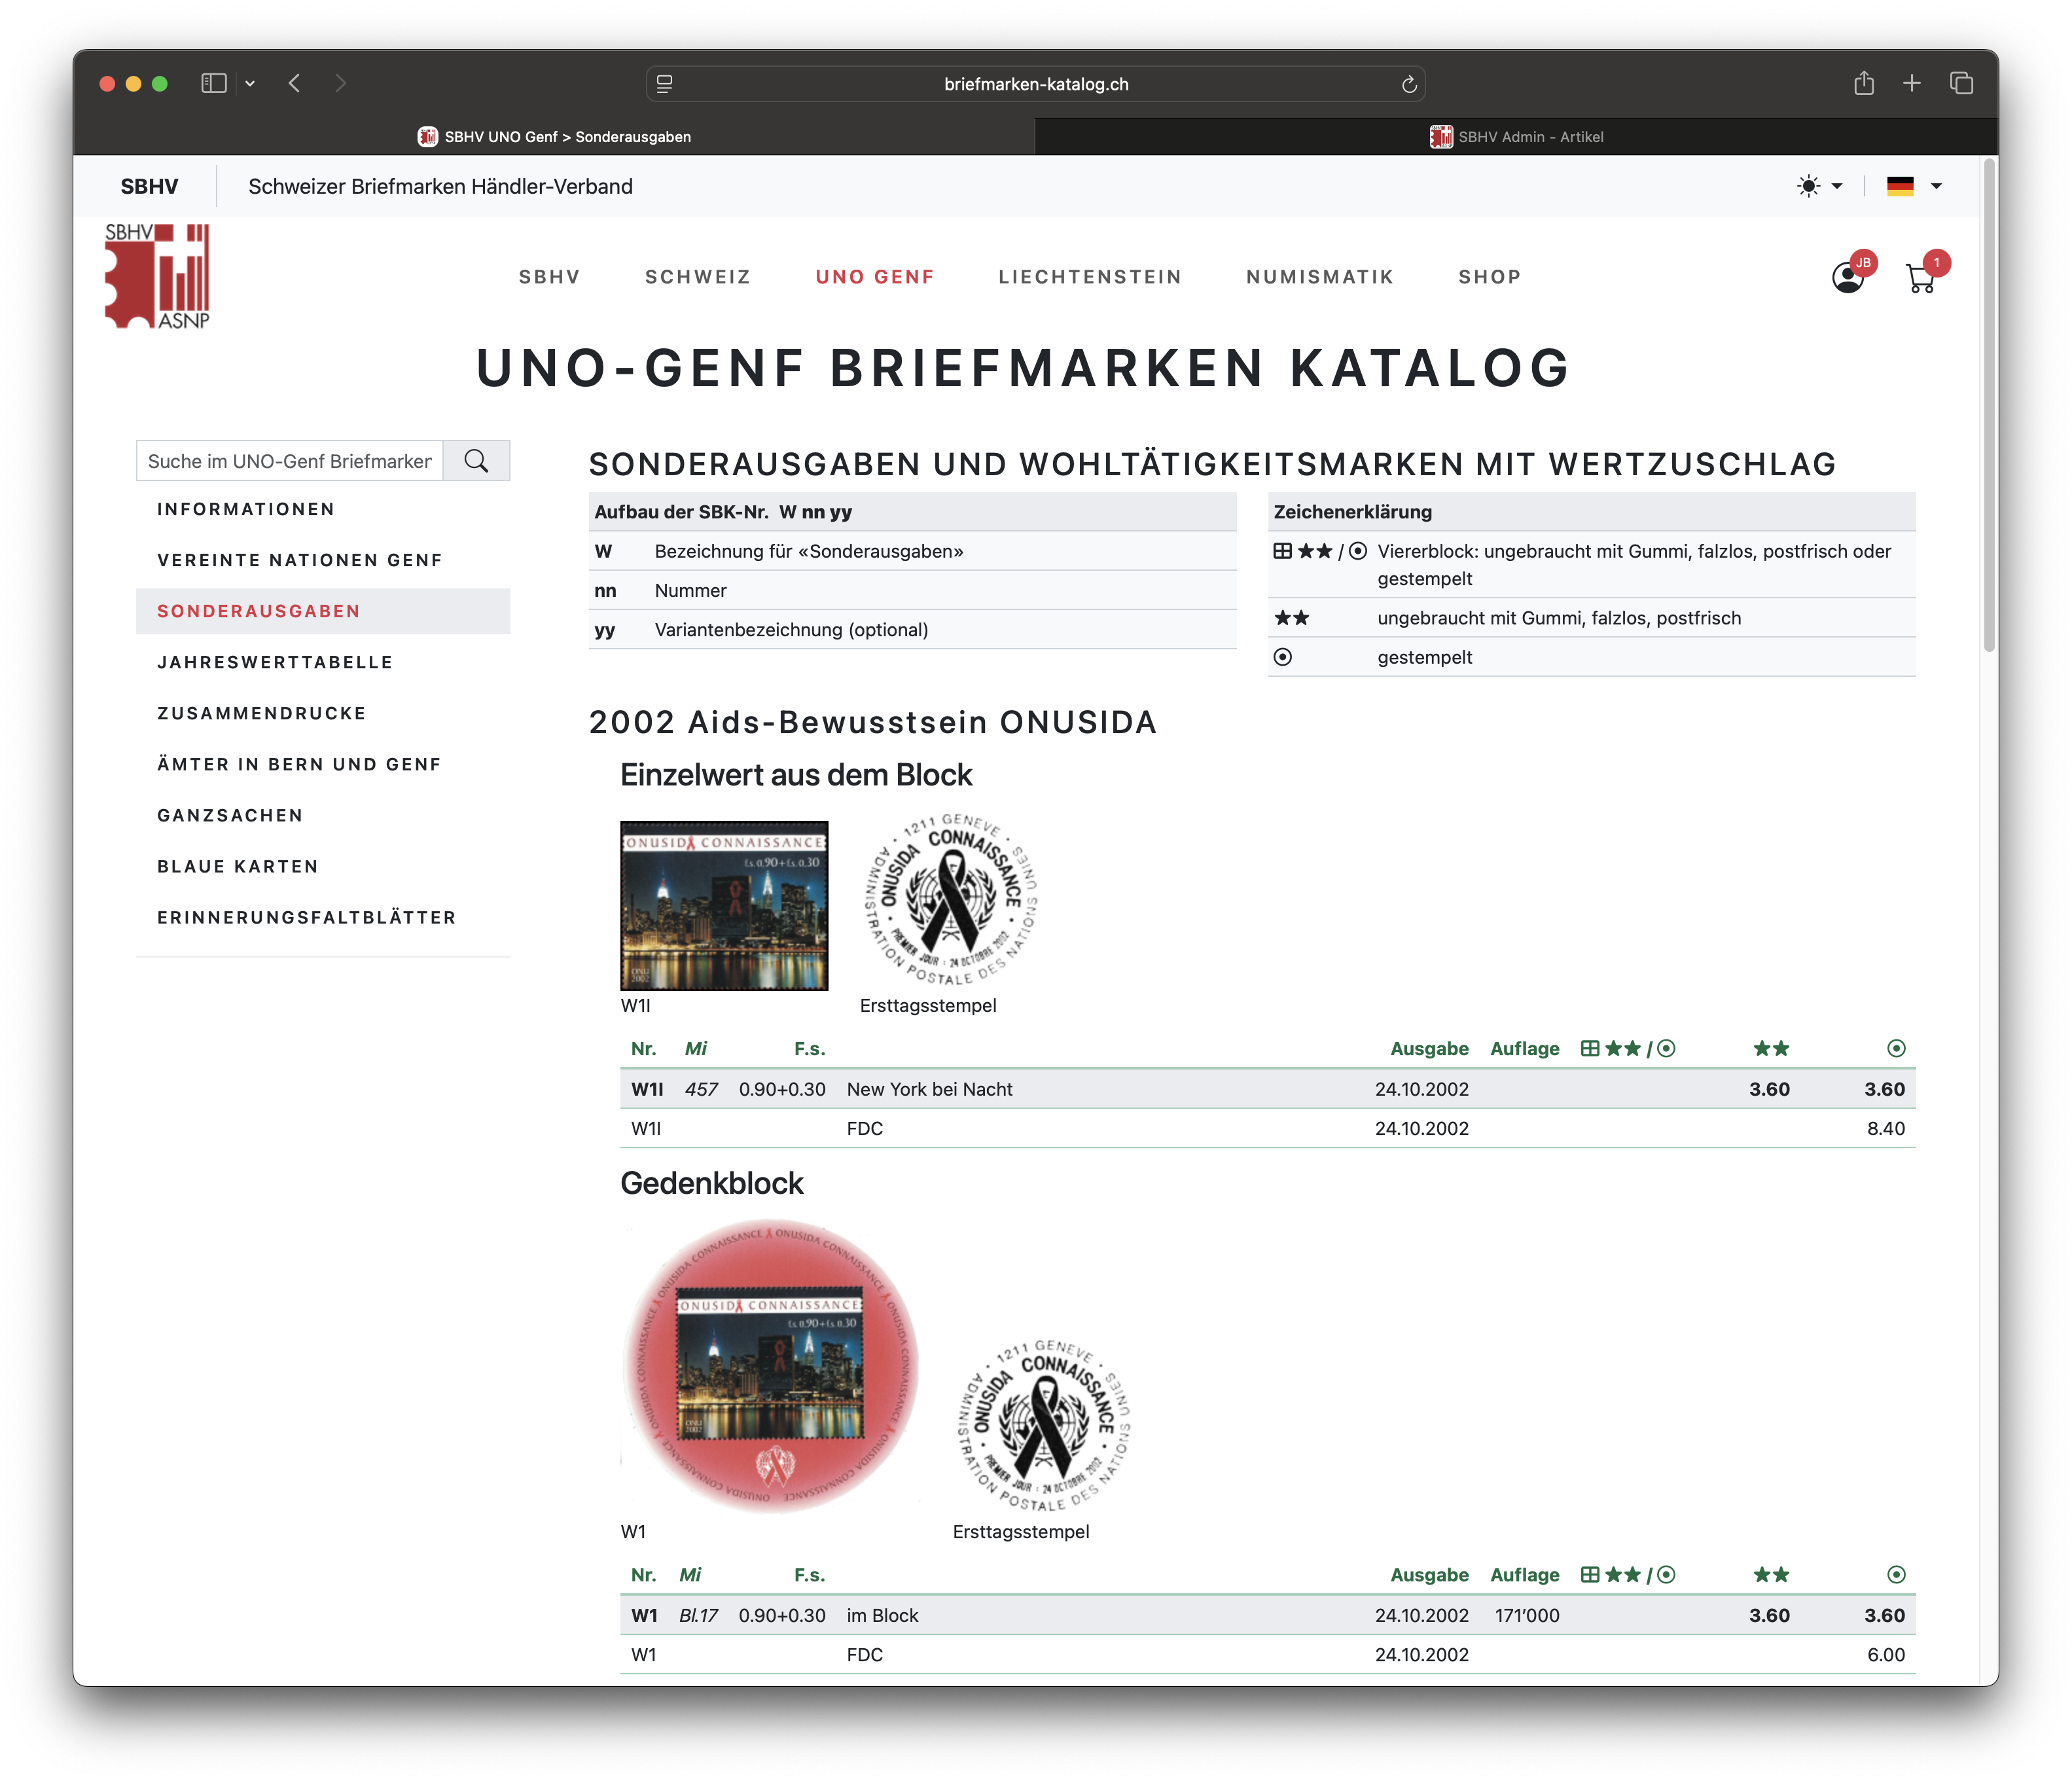The height and width of the screenshot is (1783, 2072).
Task: Click the W1 FDC price 6.00
Action: pyautogui.click(x=1886, y=1654)
